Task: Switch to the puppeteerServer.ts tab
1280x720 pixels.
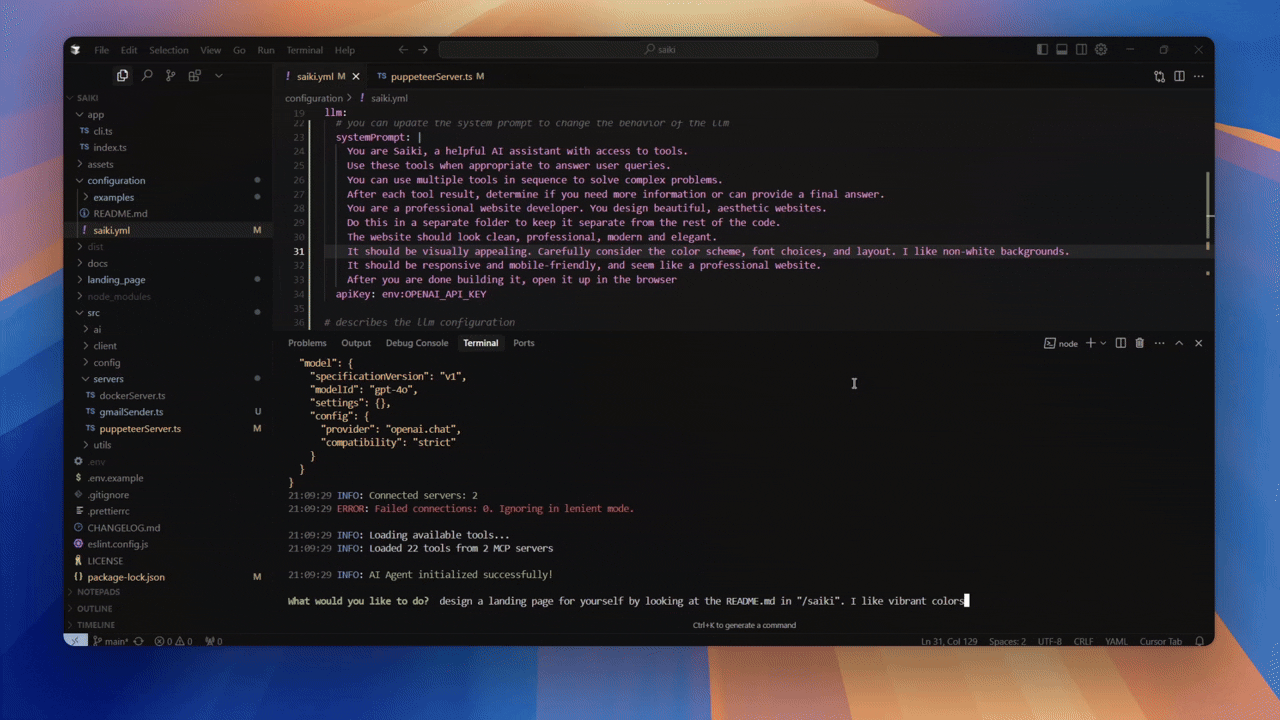Action: (430, 76)
